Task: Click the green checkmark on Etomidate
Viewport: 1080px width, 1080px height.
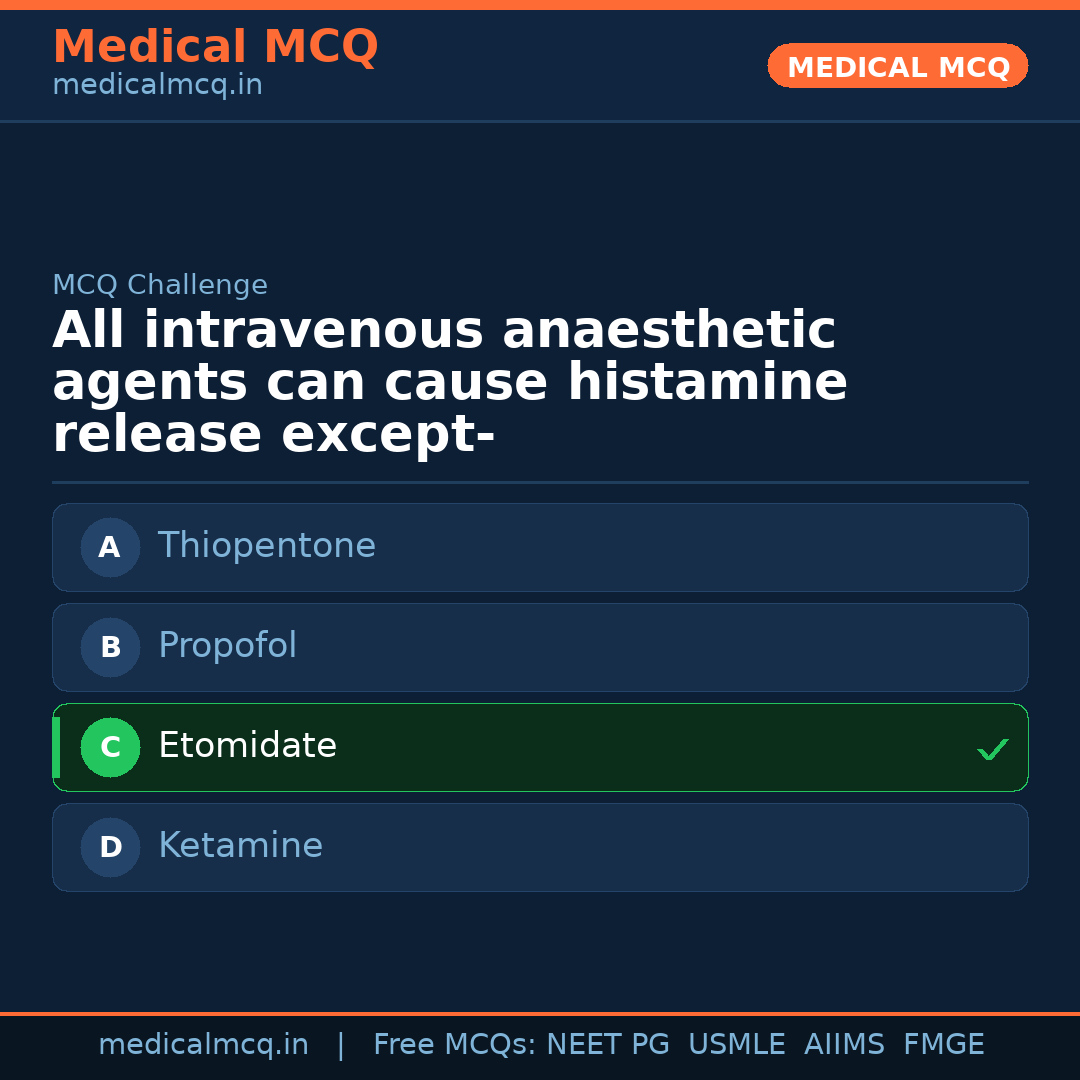Action: point(992,749)
